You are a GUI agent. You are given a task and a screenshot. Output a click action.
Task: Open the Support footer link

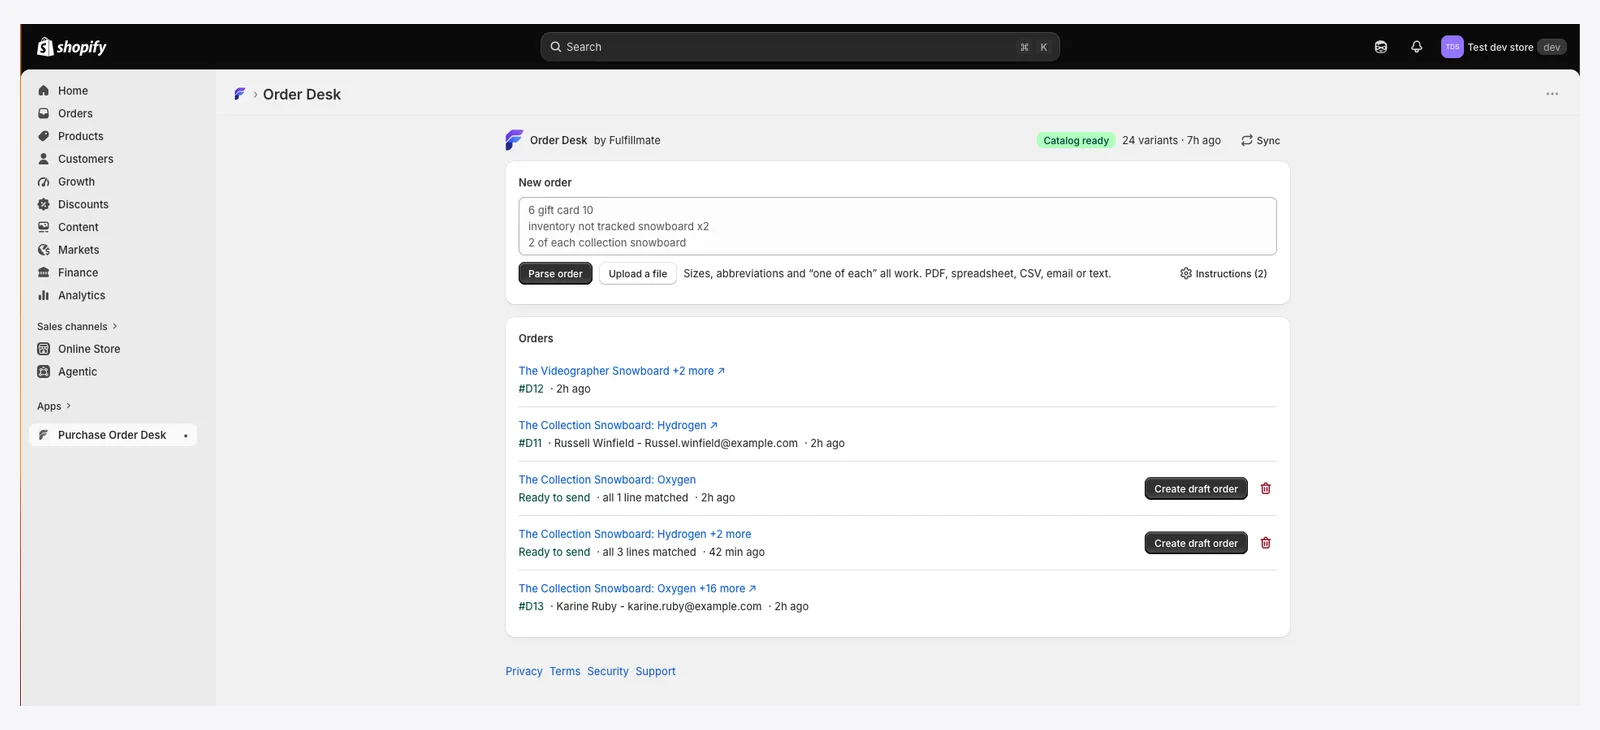click(655, 672)
